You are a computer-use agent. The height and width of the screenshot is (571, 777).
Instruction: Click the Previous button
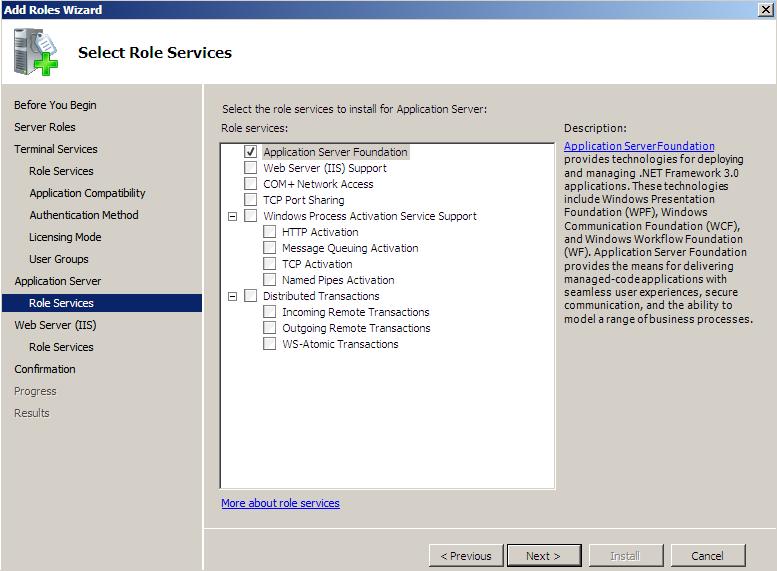pos(466,556)
